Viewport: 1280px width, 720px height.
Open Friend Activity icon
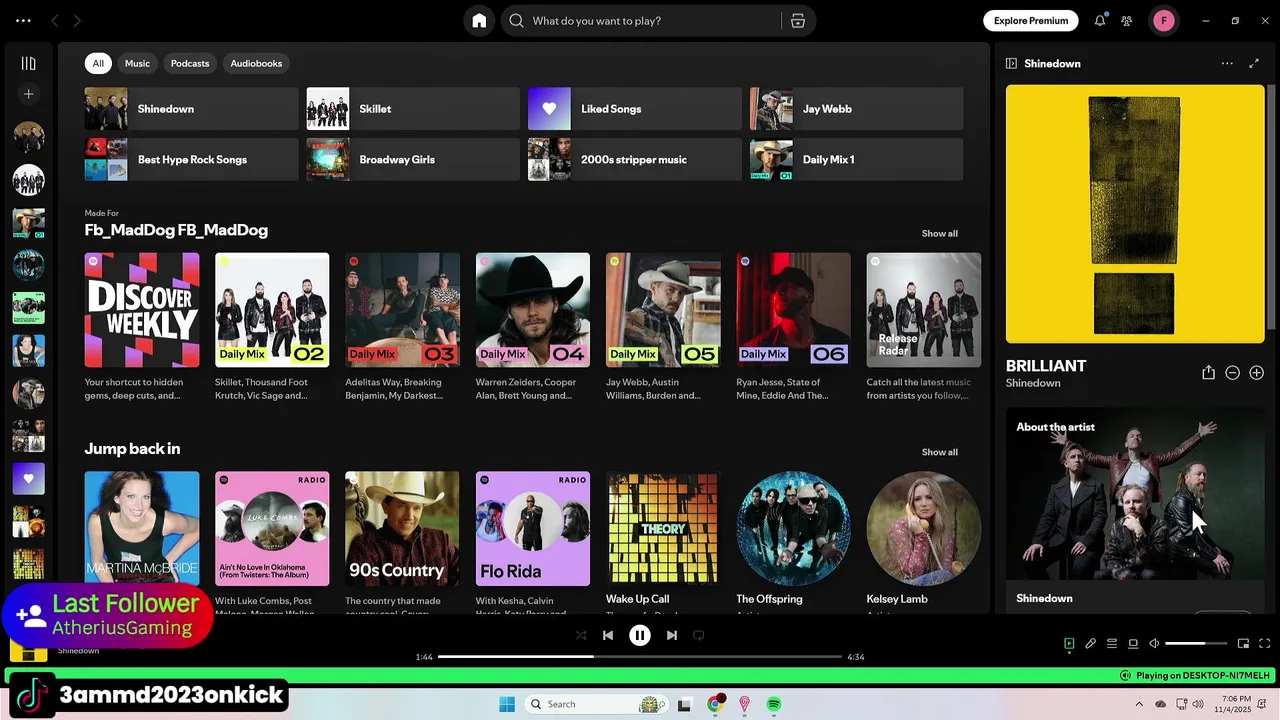[x=1127, y=20]
